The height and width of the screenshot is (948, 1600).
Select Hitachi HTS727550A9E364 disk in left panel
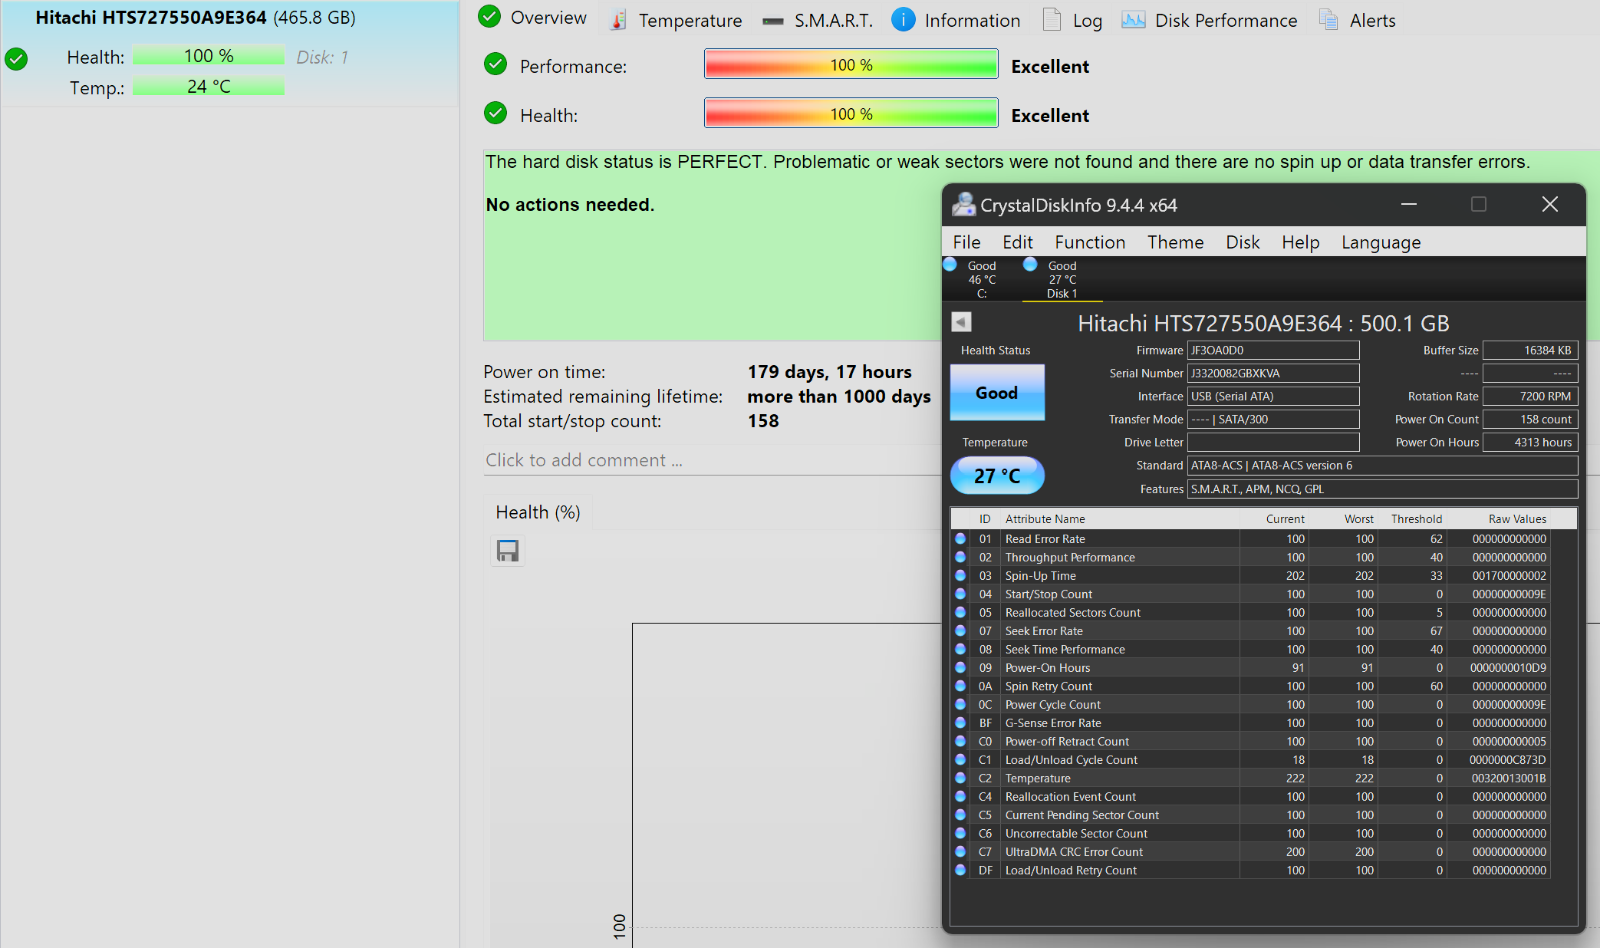(x=230, y=52)
